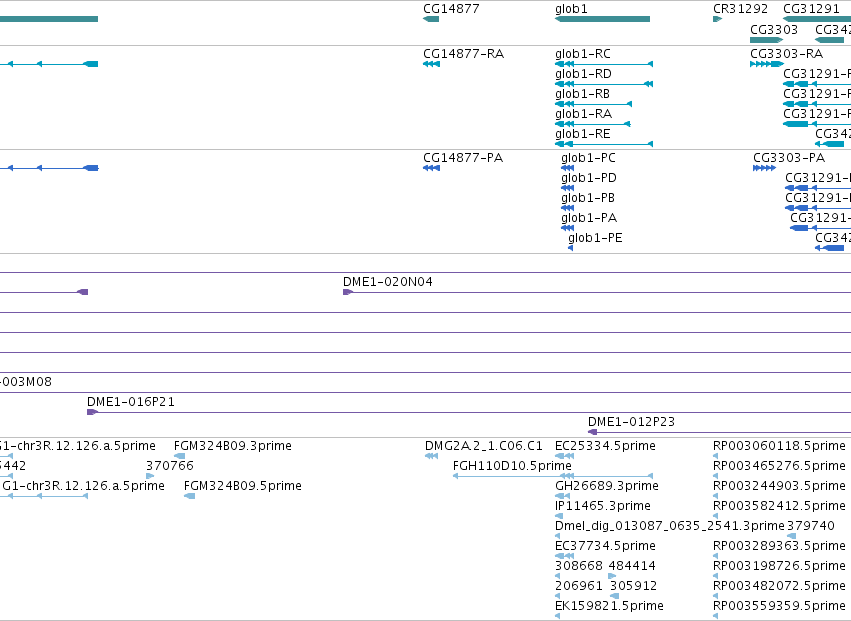Click the glob1-PC protein label

(x=588, y=159)
